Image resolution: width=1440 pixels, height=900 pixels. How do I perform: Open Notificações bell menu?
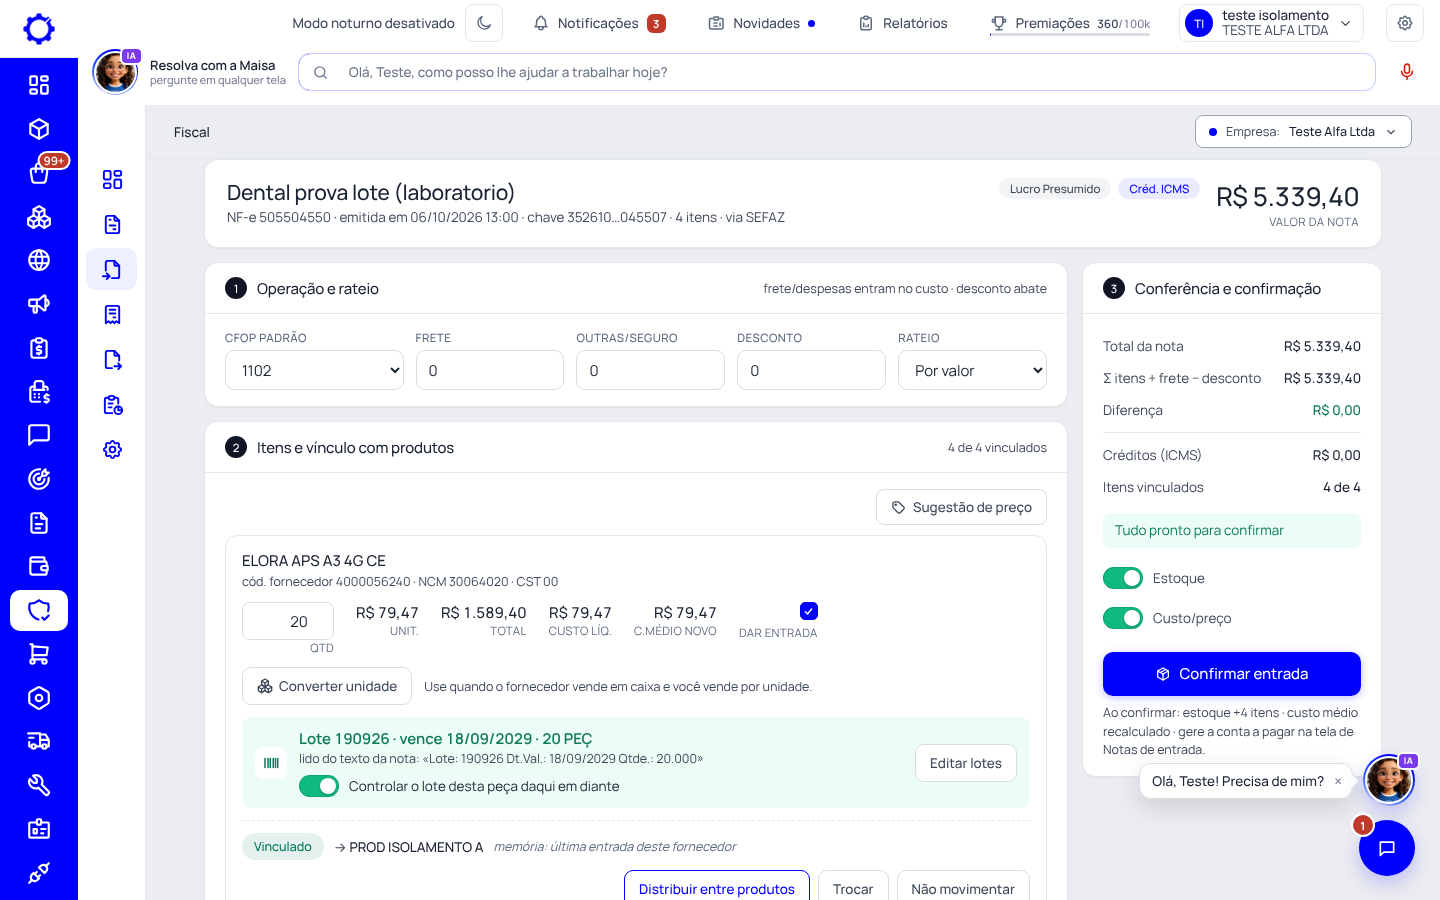pyautogui.click(x=599, y=23)
